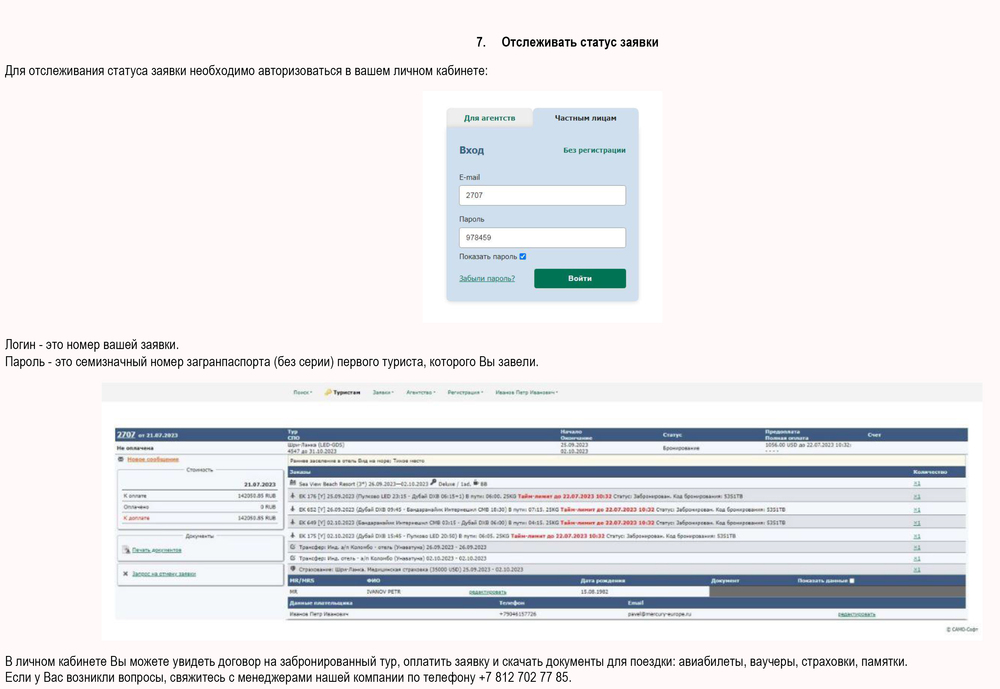Select the Частным лицам tab
The image size is (1000, 689).
click(x=585, y=118)
